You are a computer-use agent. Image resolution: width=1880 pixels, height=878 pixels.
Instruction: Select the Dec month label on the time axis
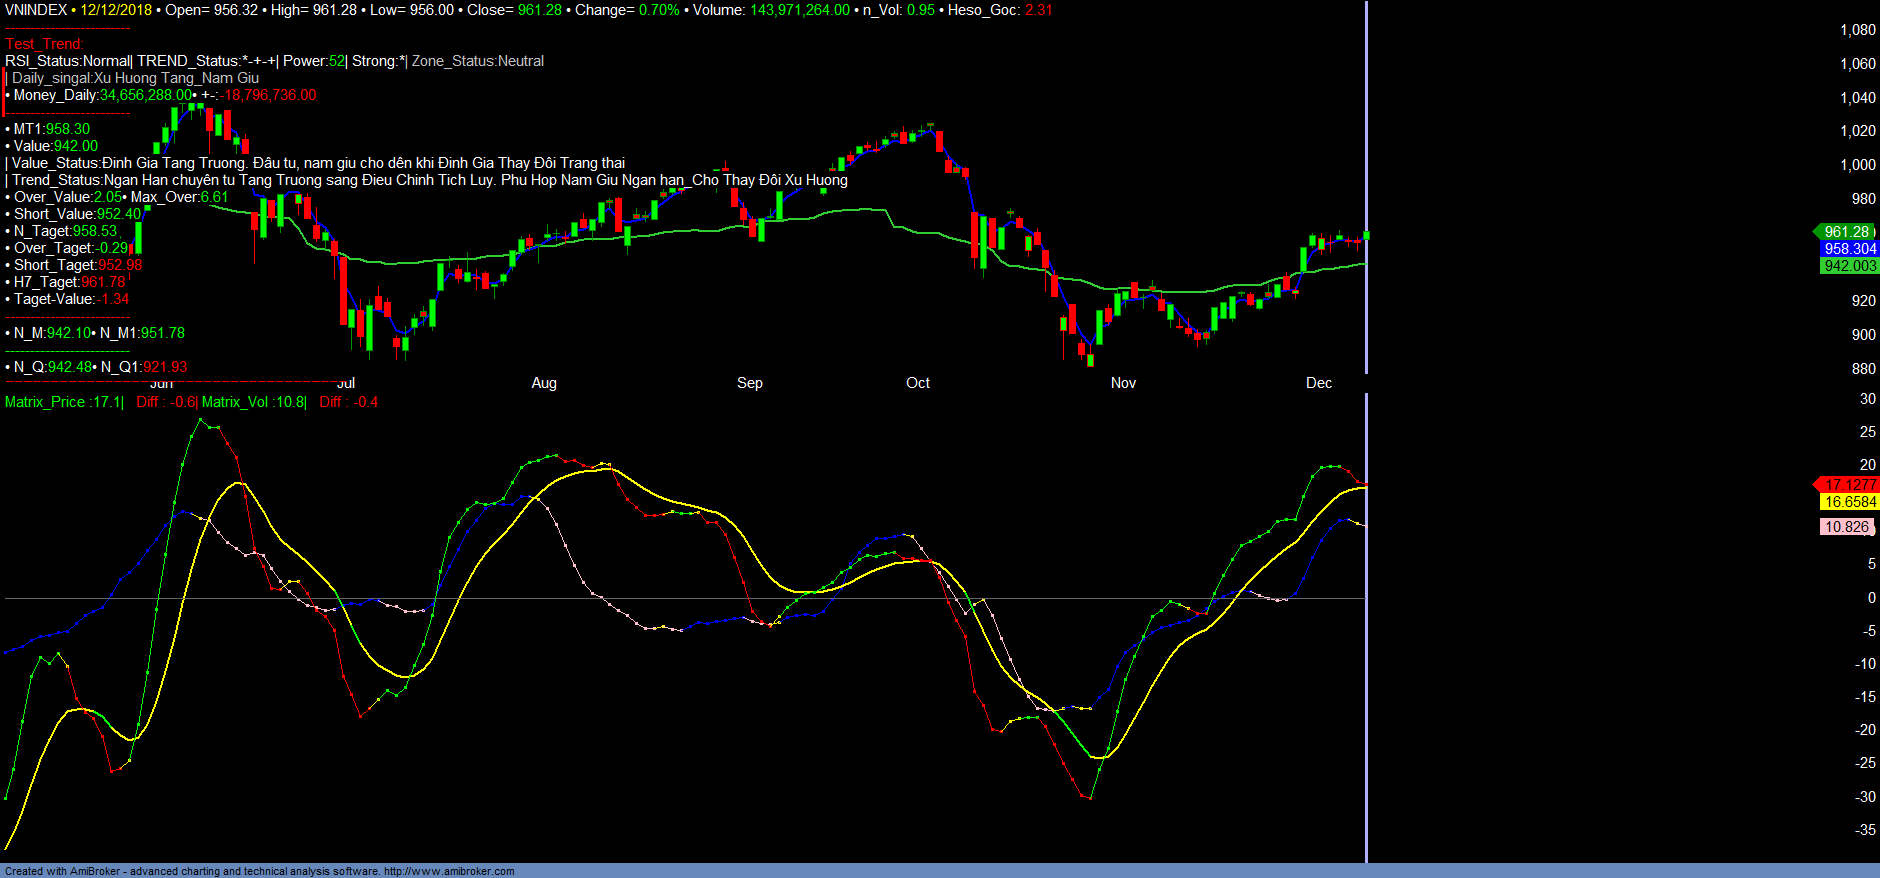(x=1319, y=383)
